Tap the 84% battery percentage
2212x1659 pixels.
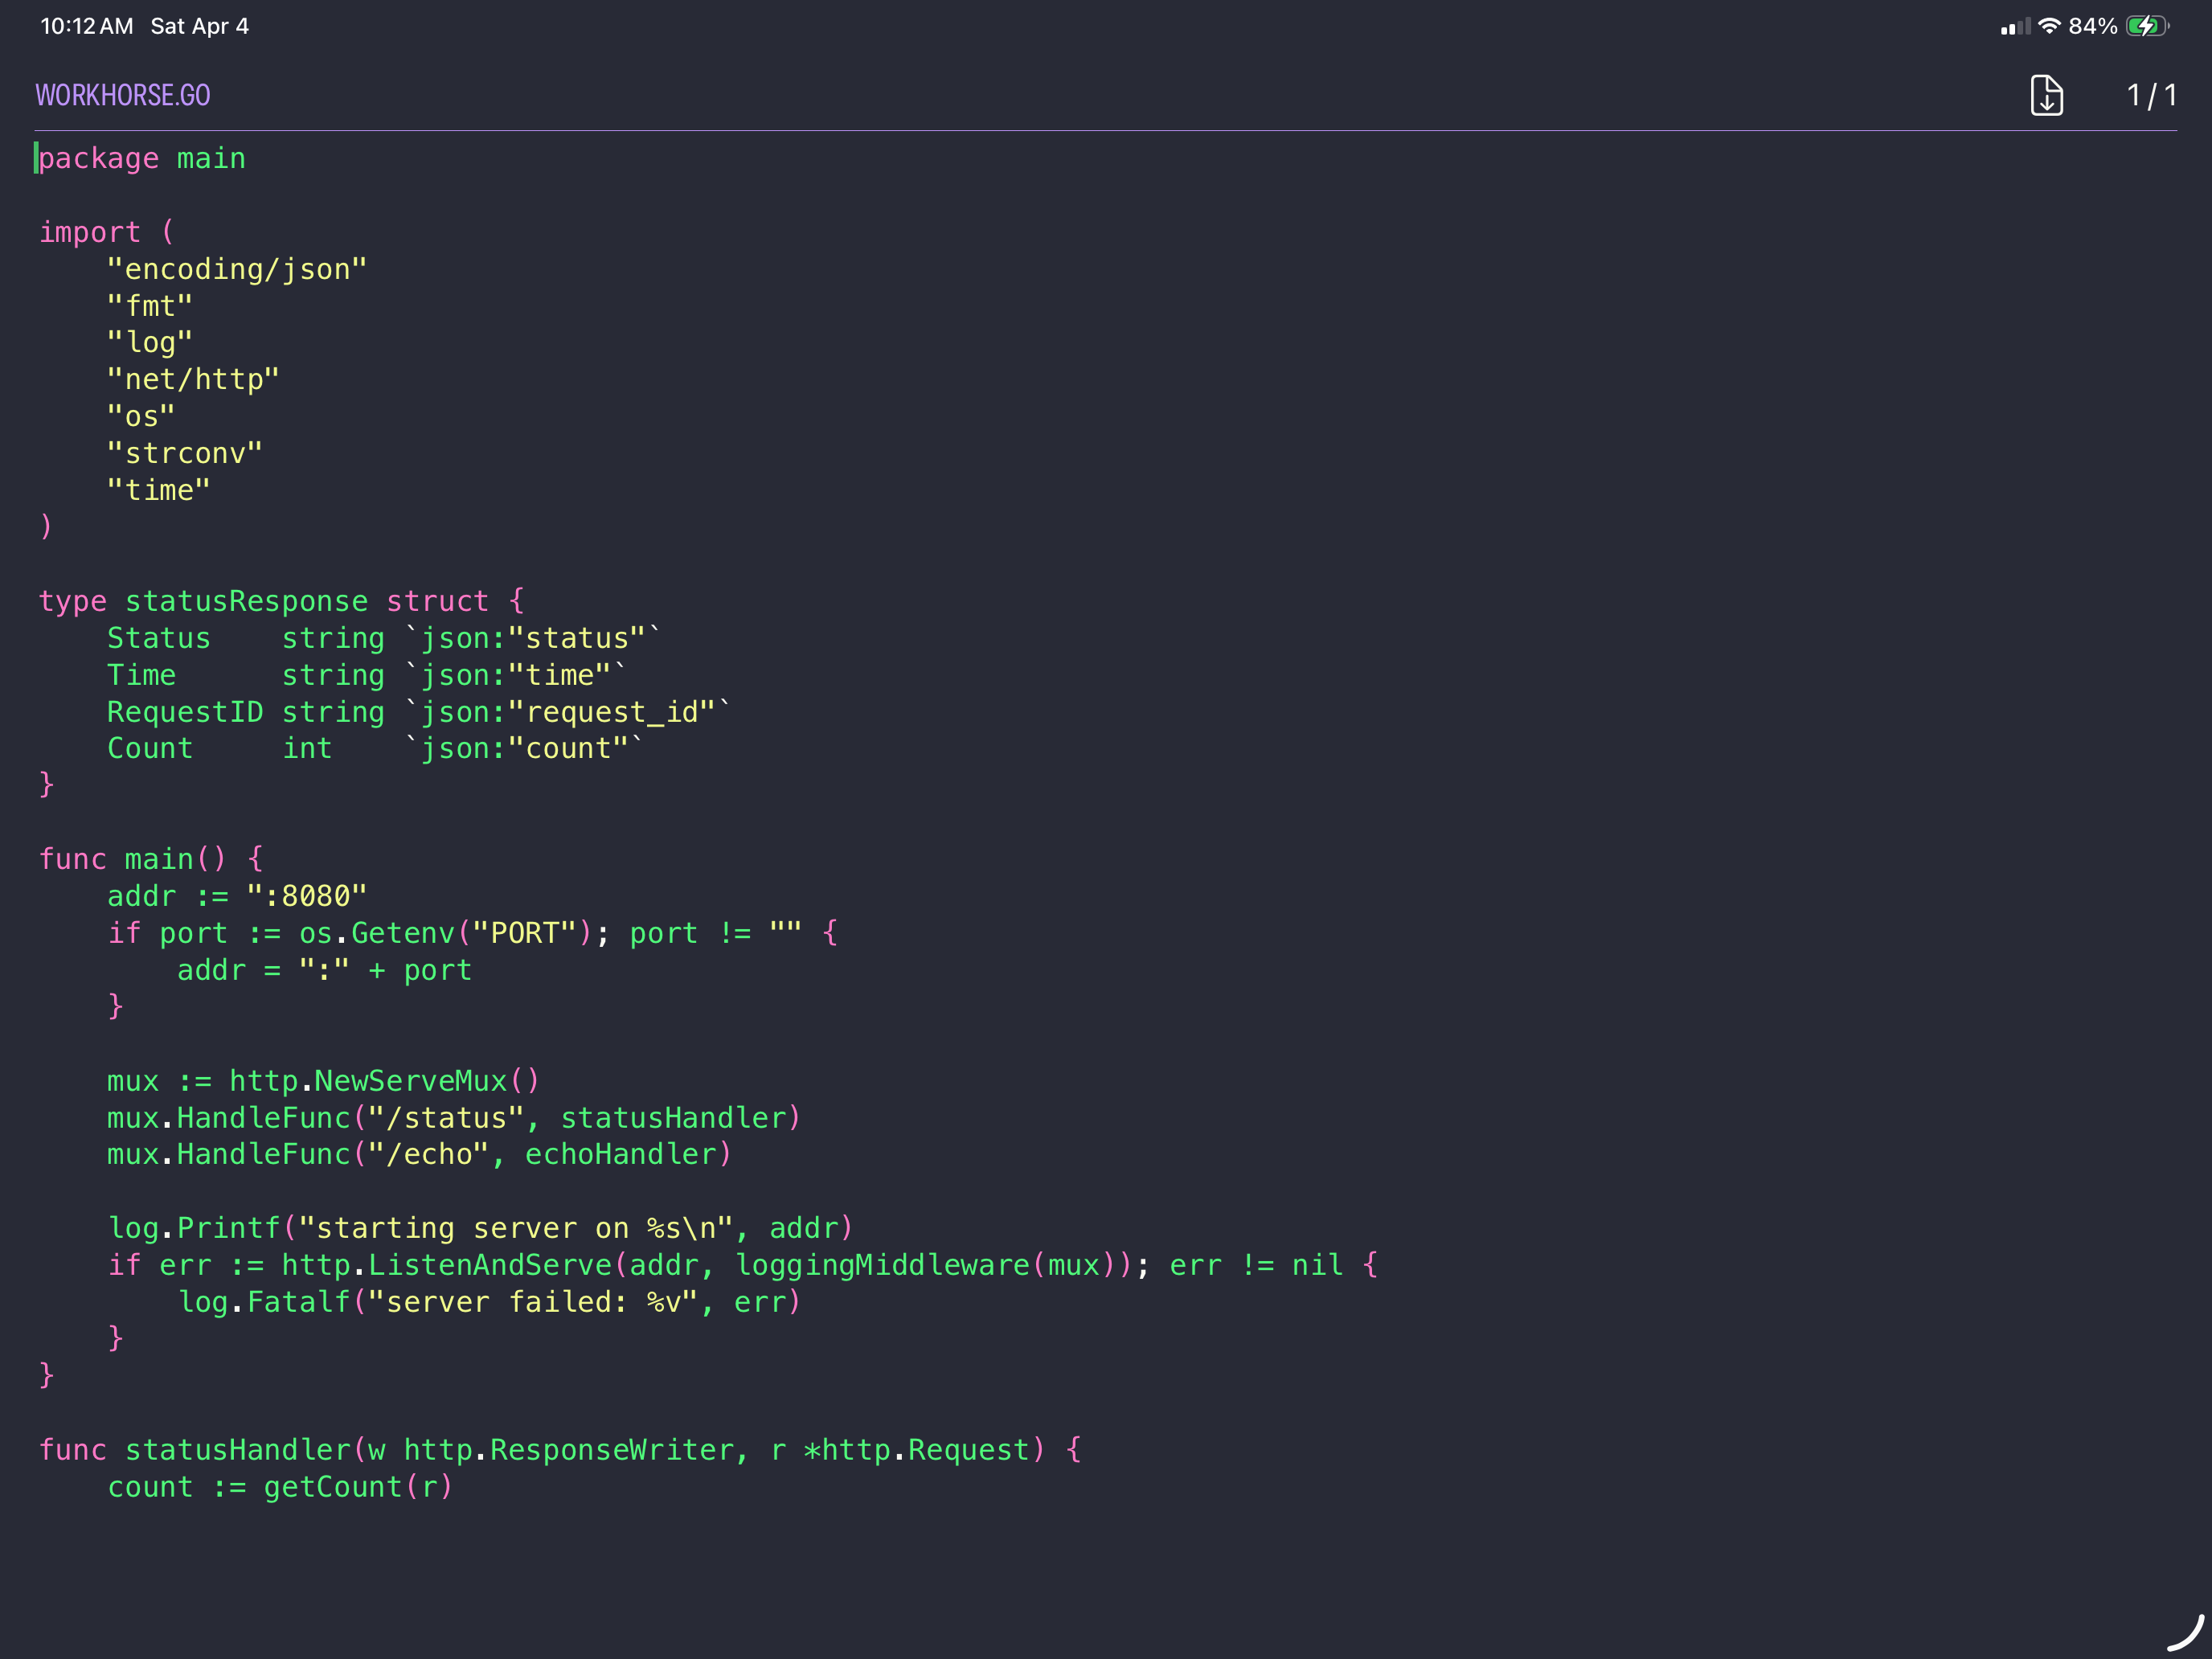coord(2092,26)
